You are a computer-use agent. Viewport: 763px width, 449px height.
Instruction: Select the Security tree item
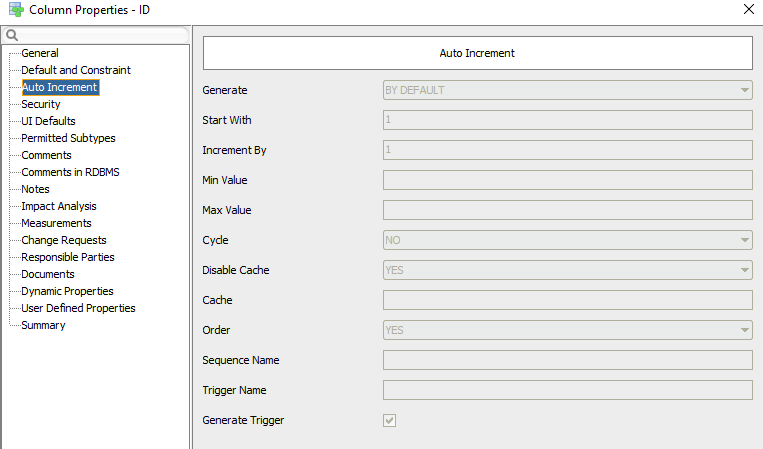click(x=41, y=104)
